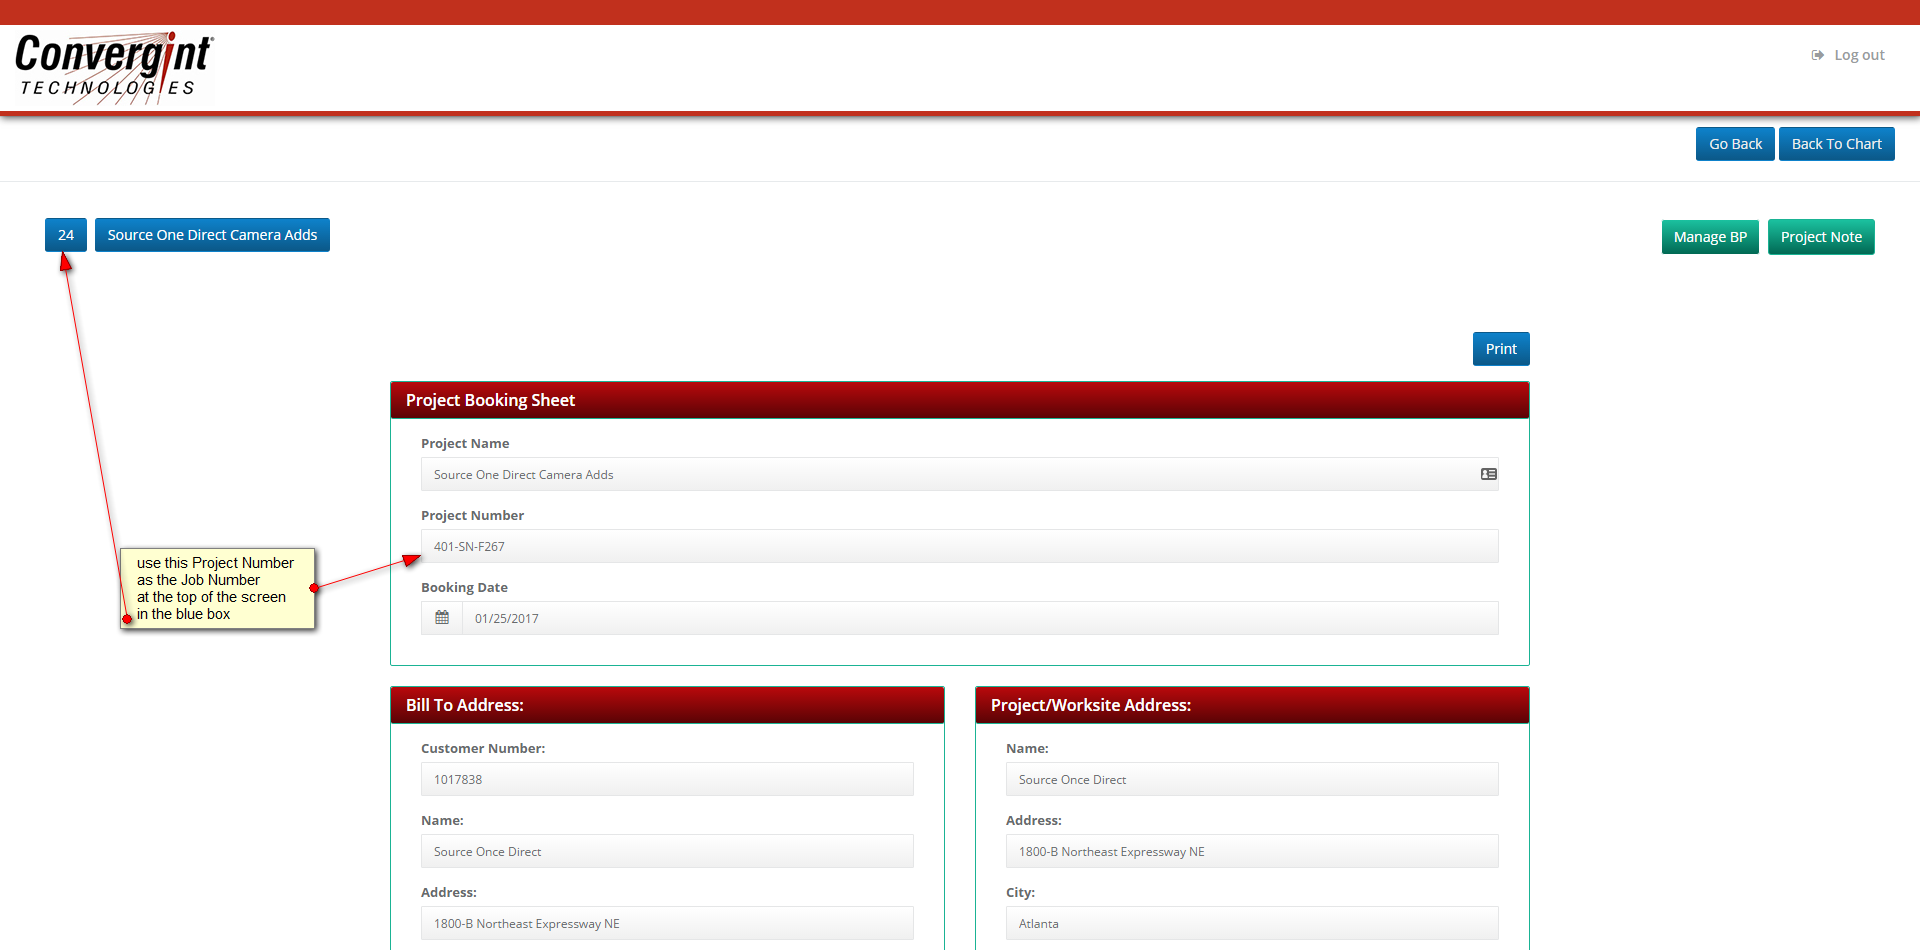Click the Customer Number label
The image size is (1920, 950).
pos(483,748)
